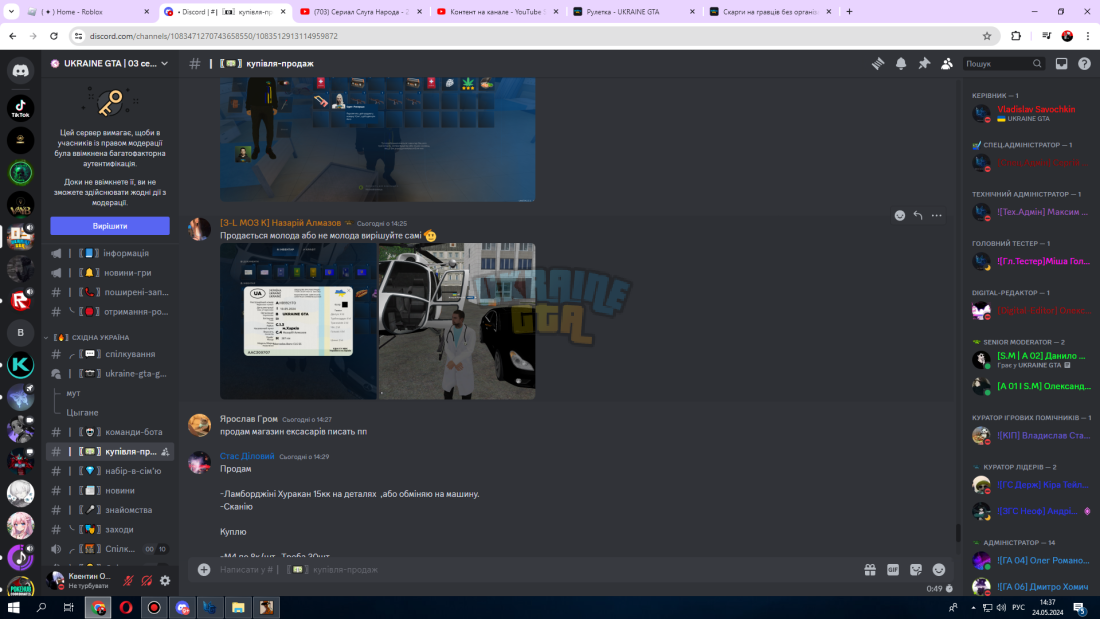Switch to Сериал Слуга Народа YouTube tab
This screenshot has width=1100, height=619.
361,12
